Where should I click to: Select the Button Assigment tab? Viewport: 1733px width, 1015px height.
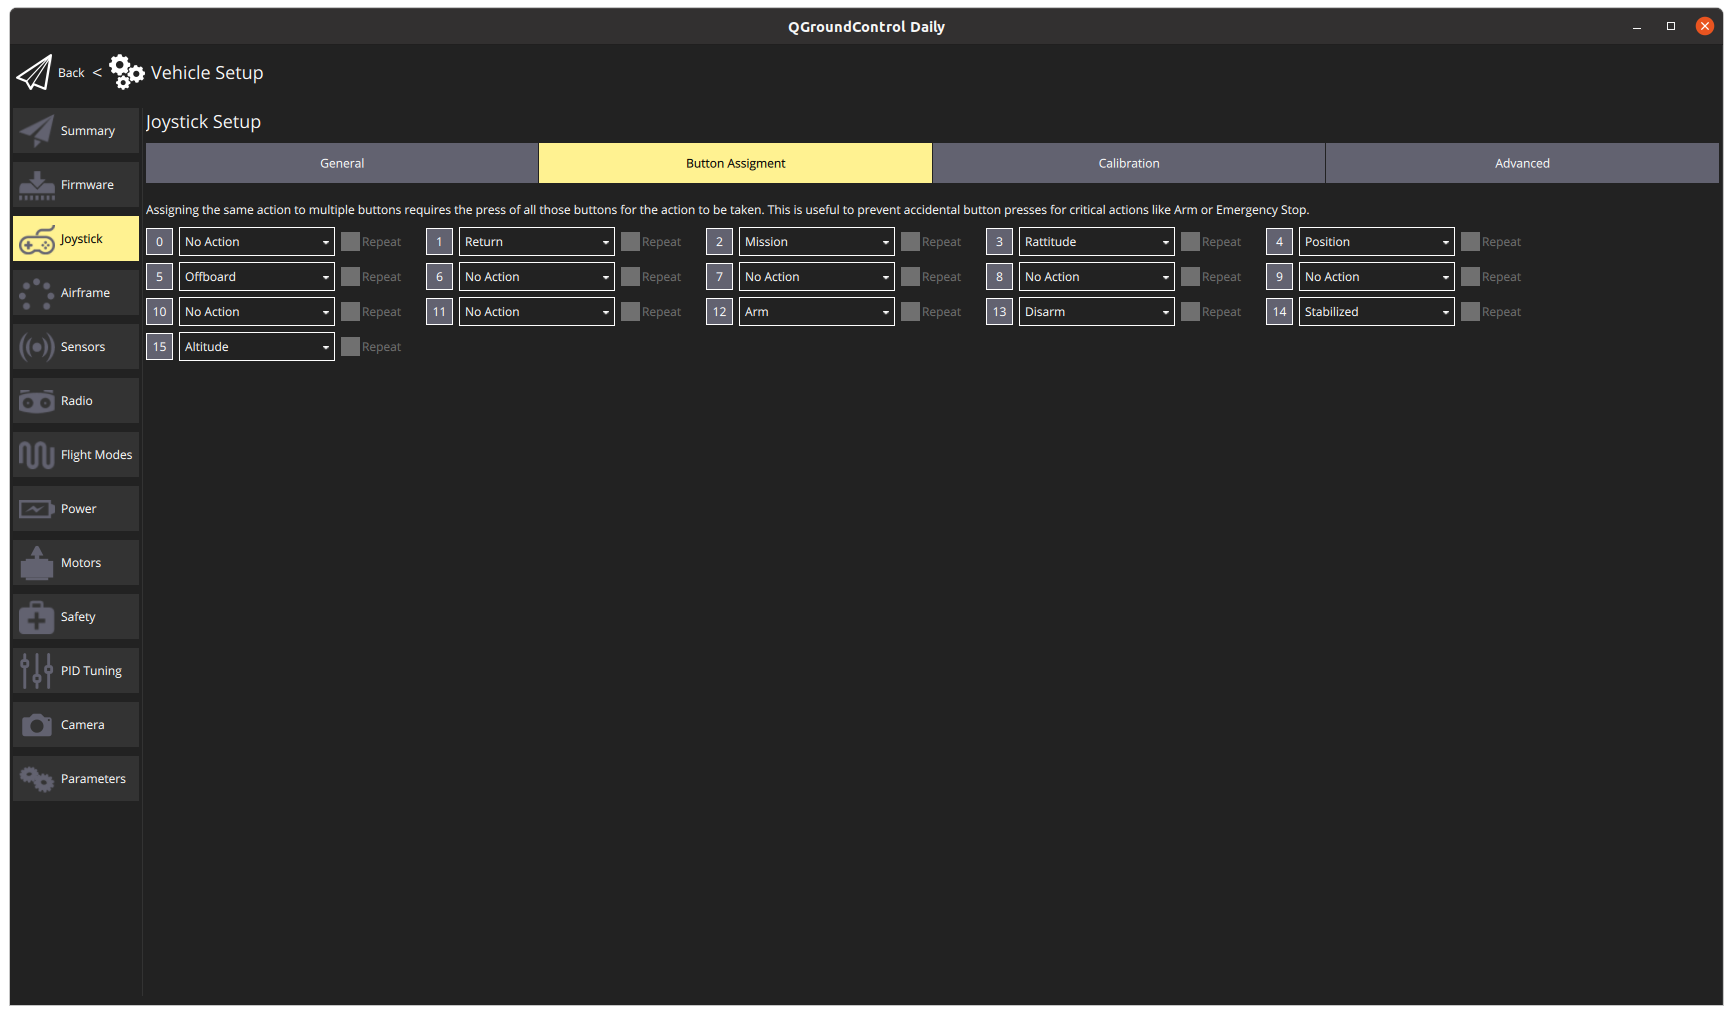tap(735, 163)
